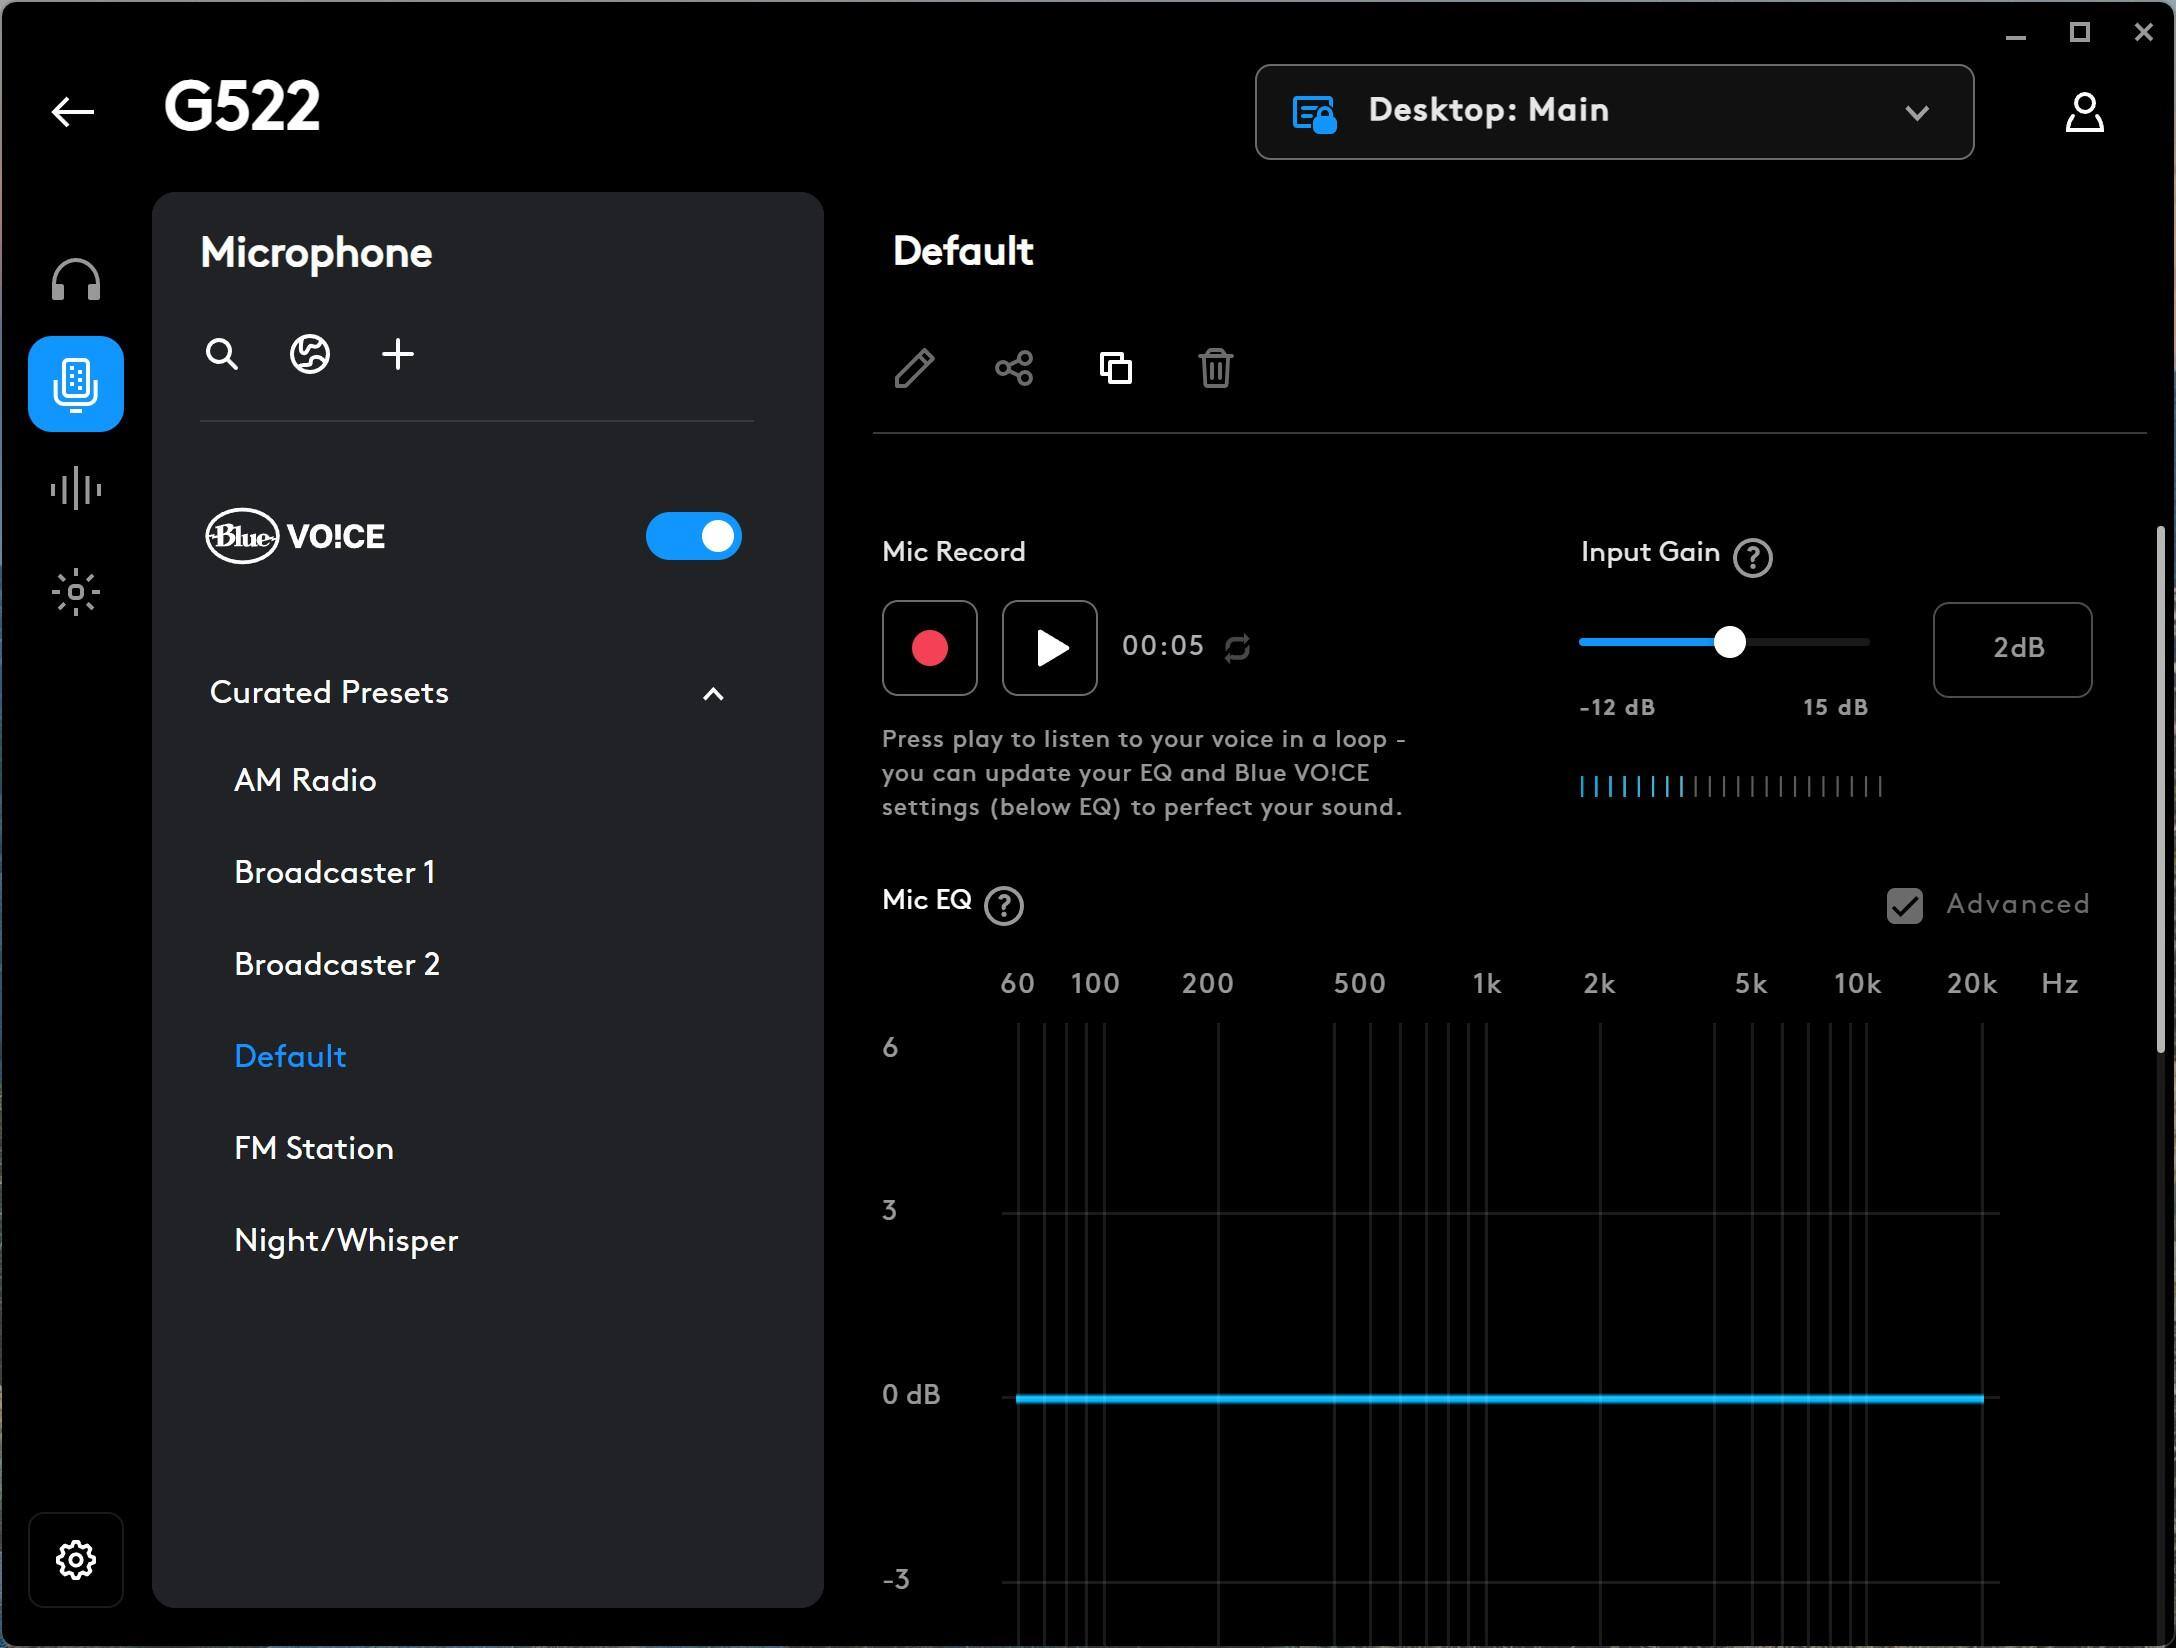This screenshot has width=2176, height=1648.
Task: Start mic recording with red button
Action: [x=929, y=648]
